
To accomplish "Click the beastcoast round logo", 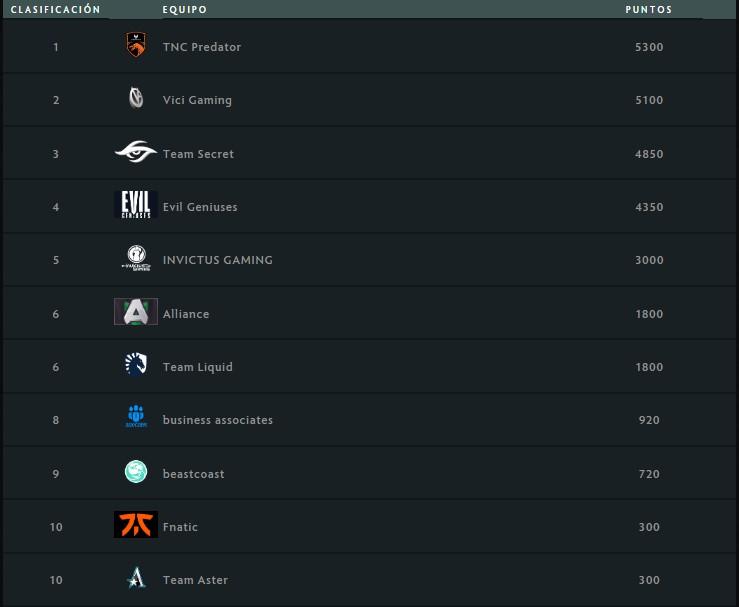I will [136, 471].
